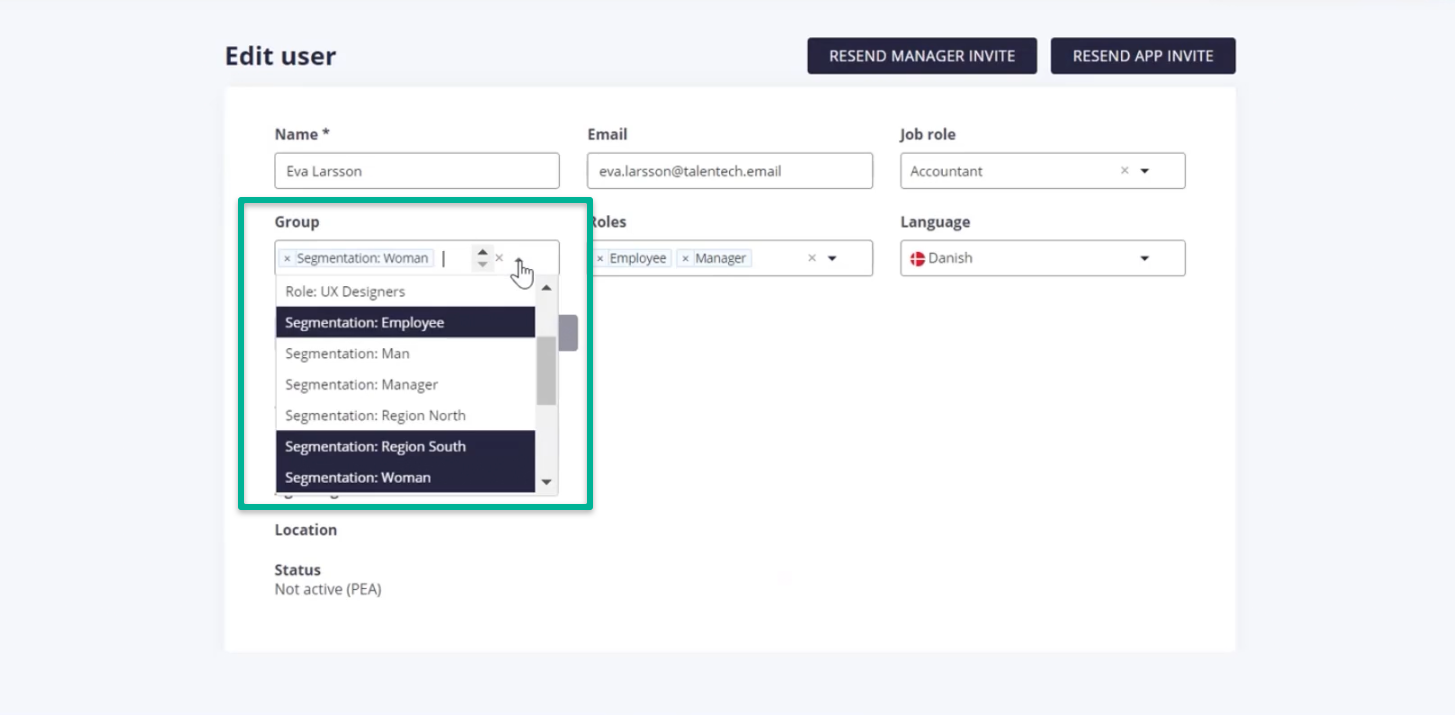
Task: Choose 'Segmentation: Man' from Group list
Action: (406, 353)
